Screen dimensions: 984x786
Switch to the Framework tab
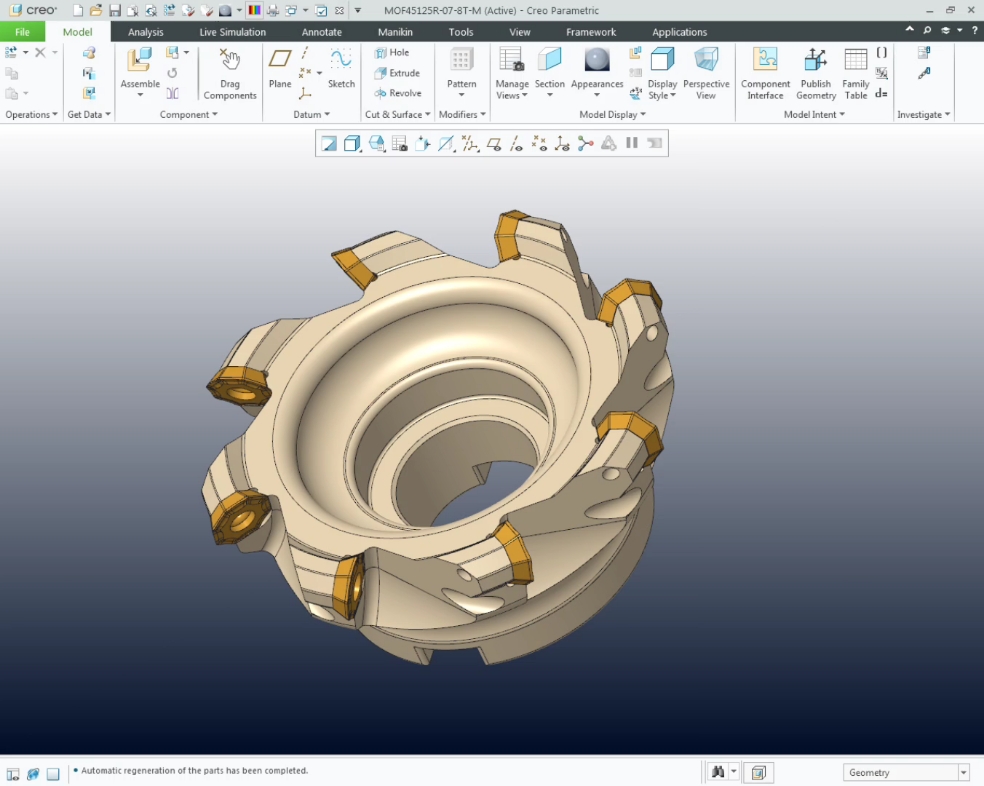(591, 32)
